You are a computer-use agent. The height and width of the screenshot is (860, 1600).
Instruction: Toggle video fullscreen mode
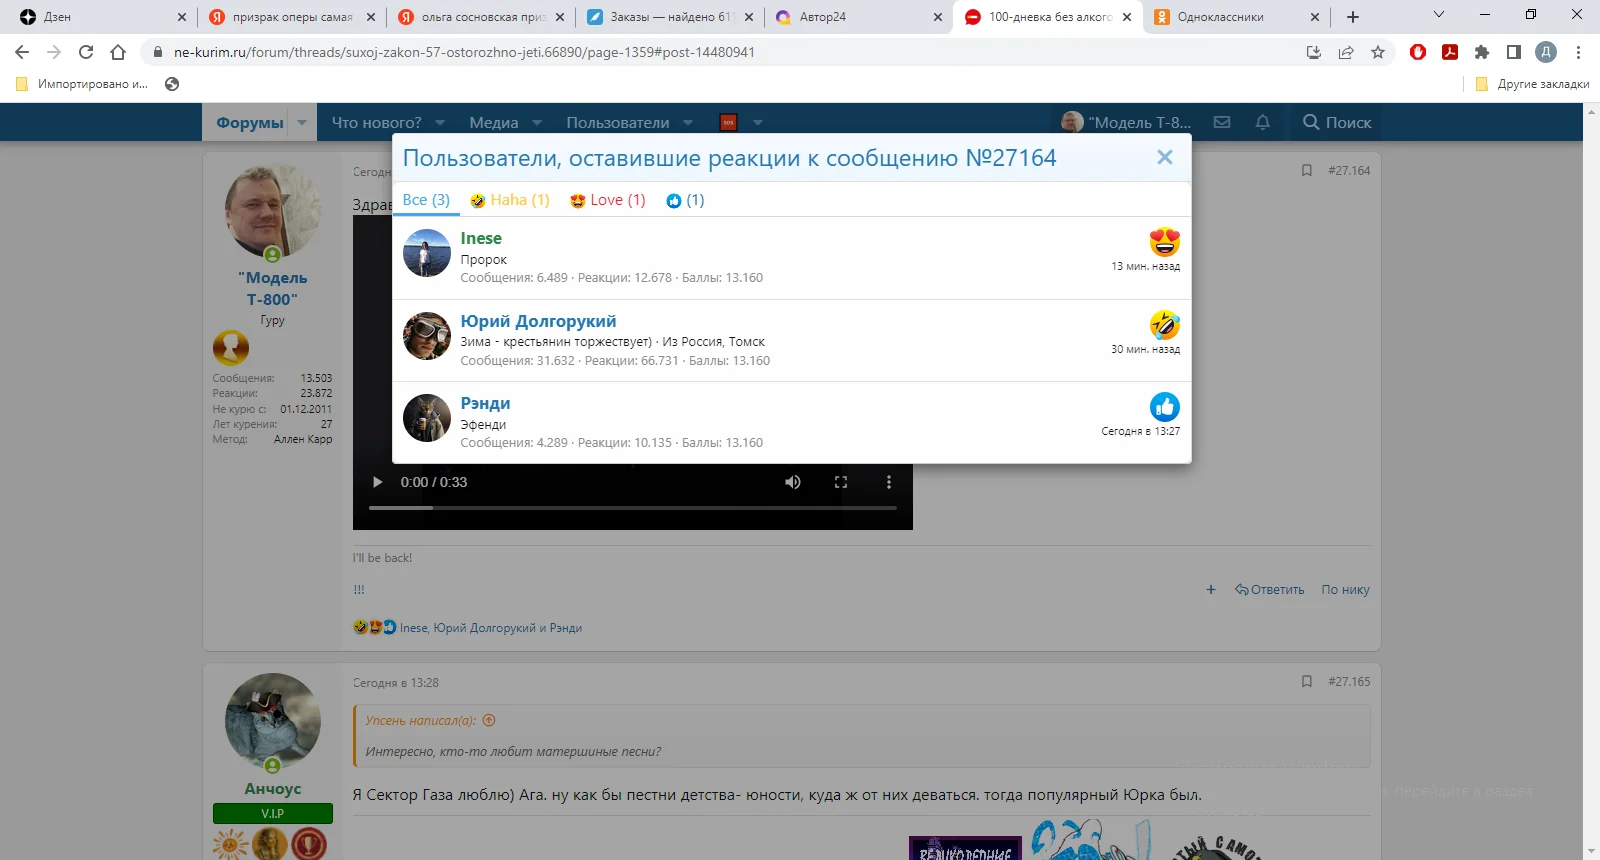point(841,482)
